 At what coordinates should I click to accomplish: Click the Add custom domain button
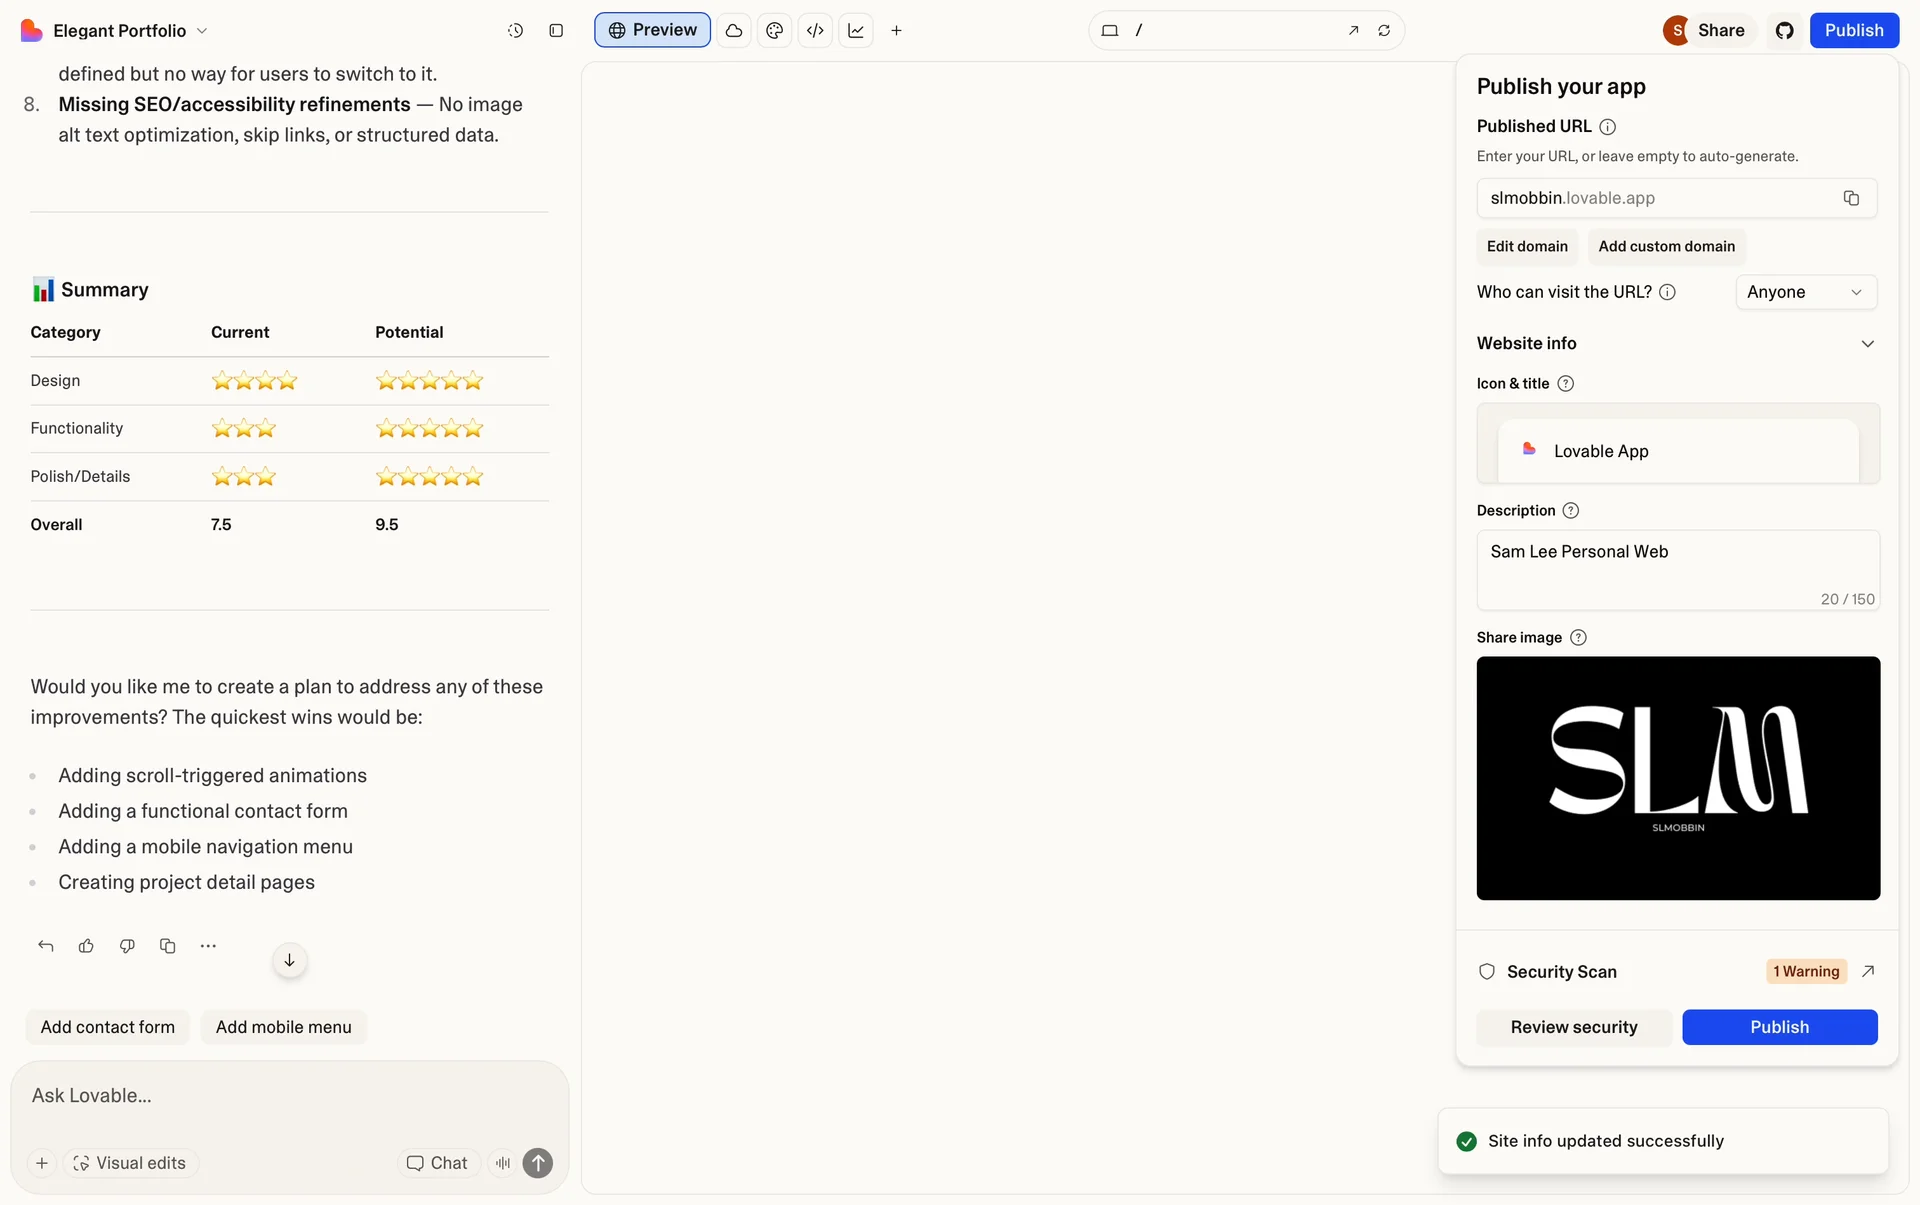click(1666, 246)
